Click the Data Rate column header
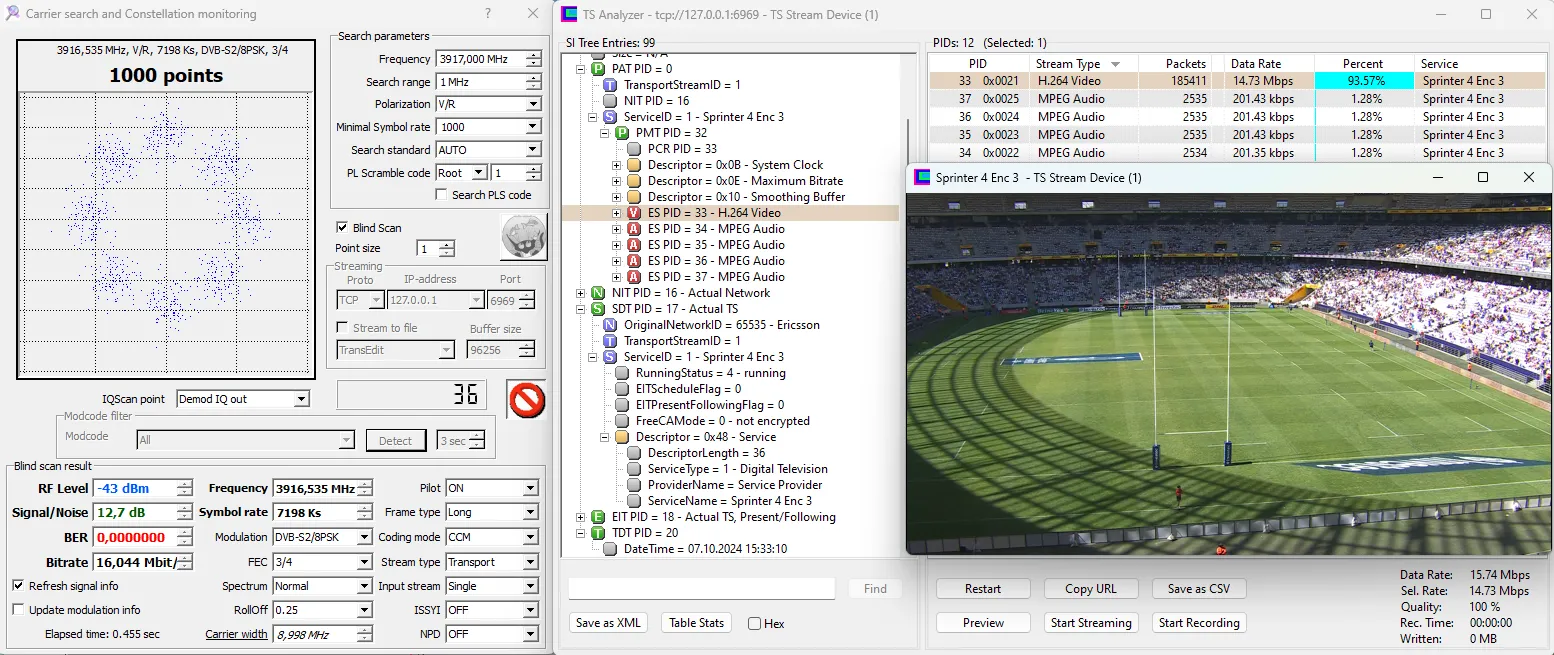This screenshot has height=655, width=1554. coord(1255,64)
